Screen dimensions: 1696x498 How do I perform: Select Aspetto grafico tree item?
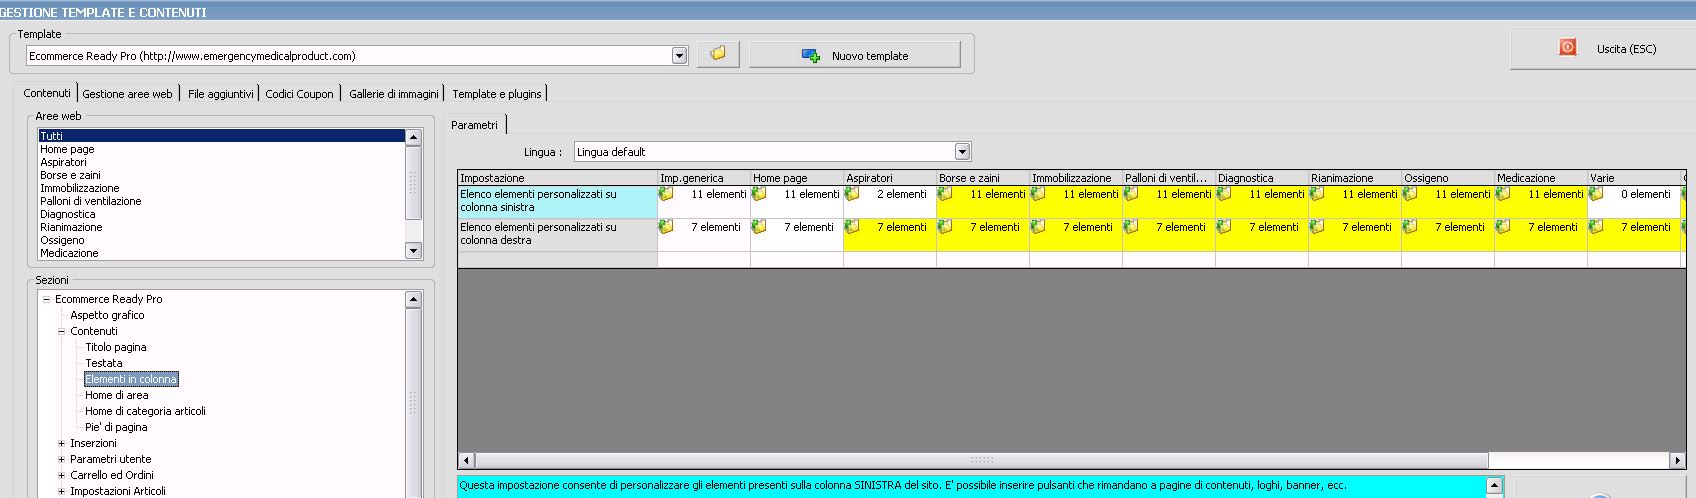click(x=107, y=315)
